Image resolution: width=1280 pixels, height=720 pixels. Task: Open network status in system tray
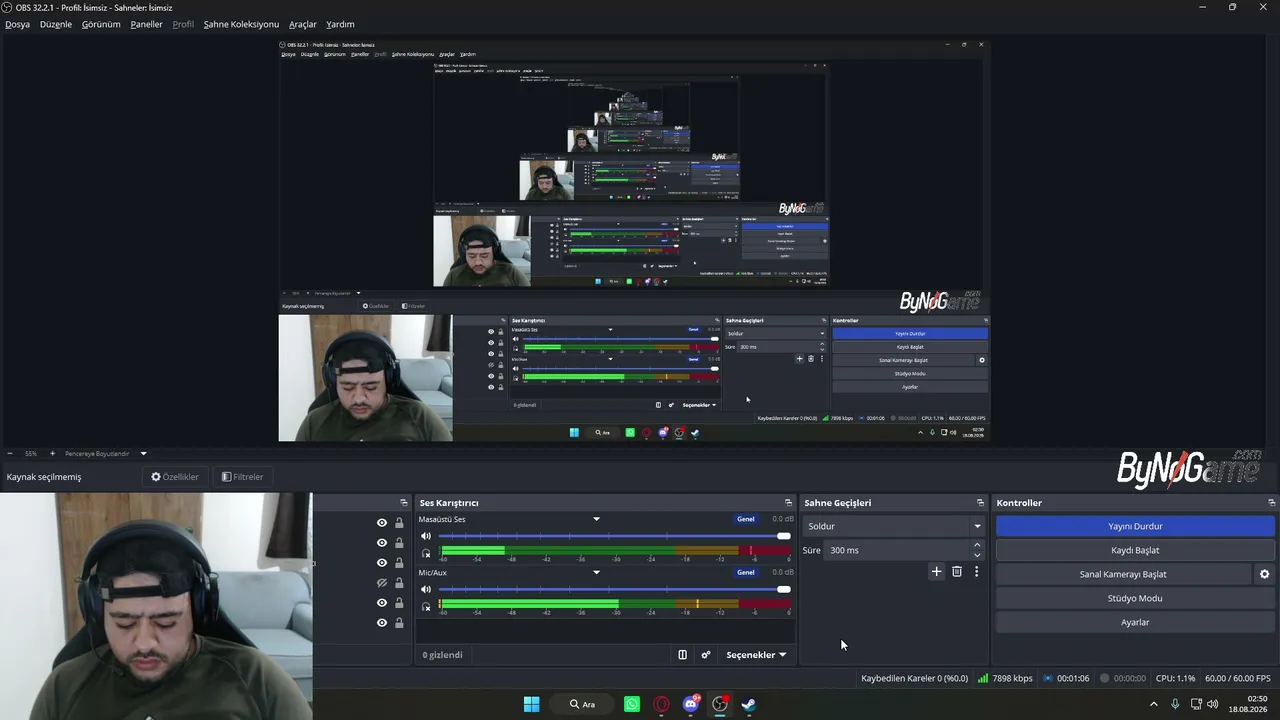click(x=1195, y=704)
